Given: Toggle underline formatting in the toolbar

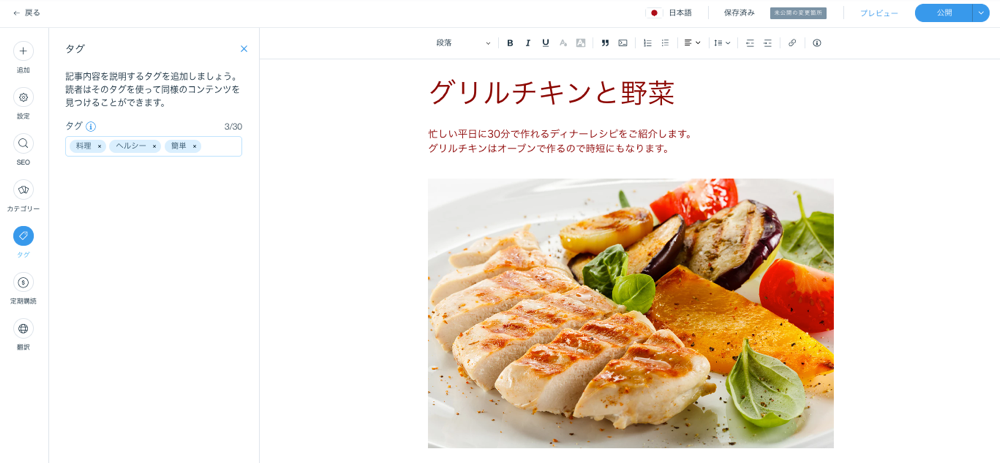Looking at the screenshot, I should point(545,43).
